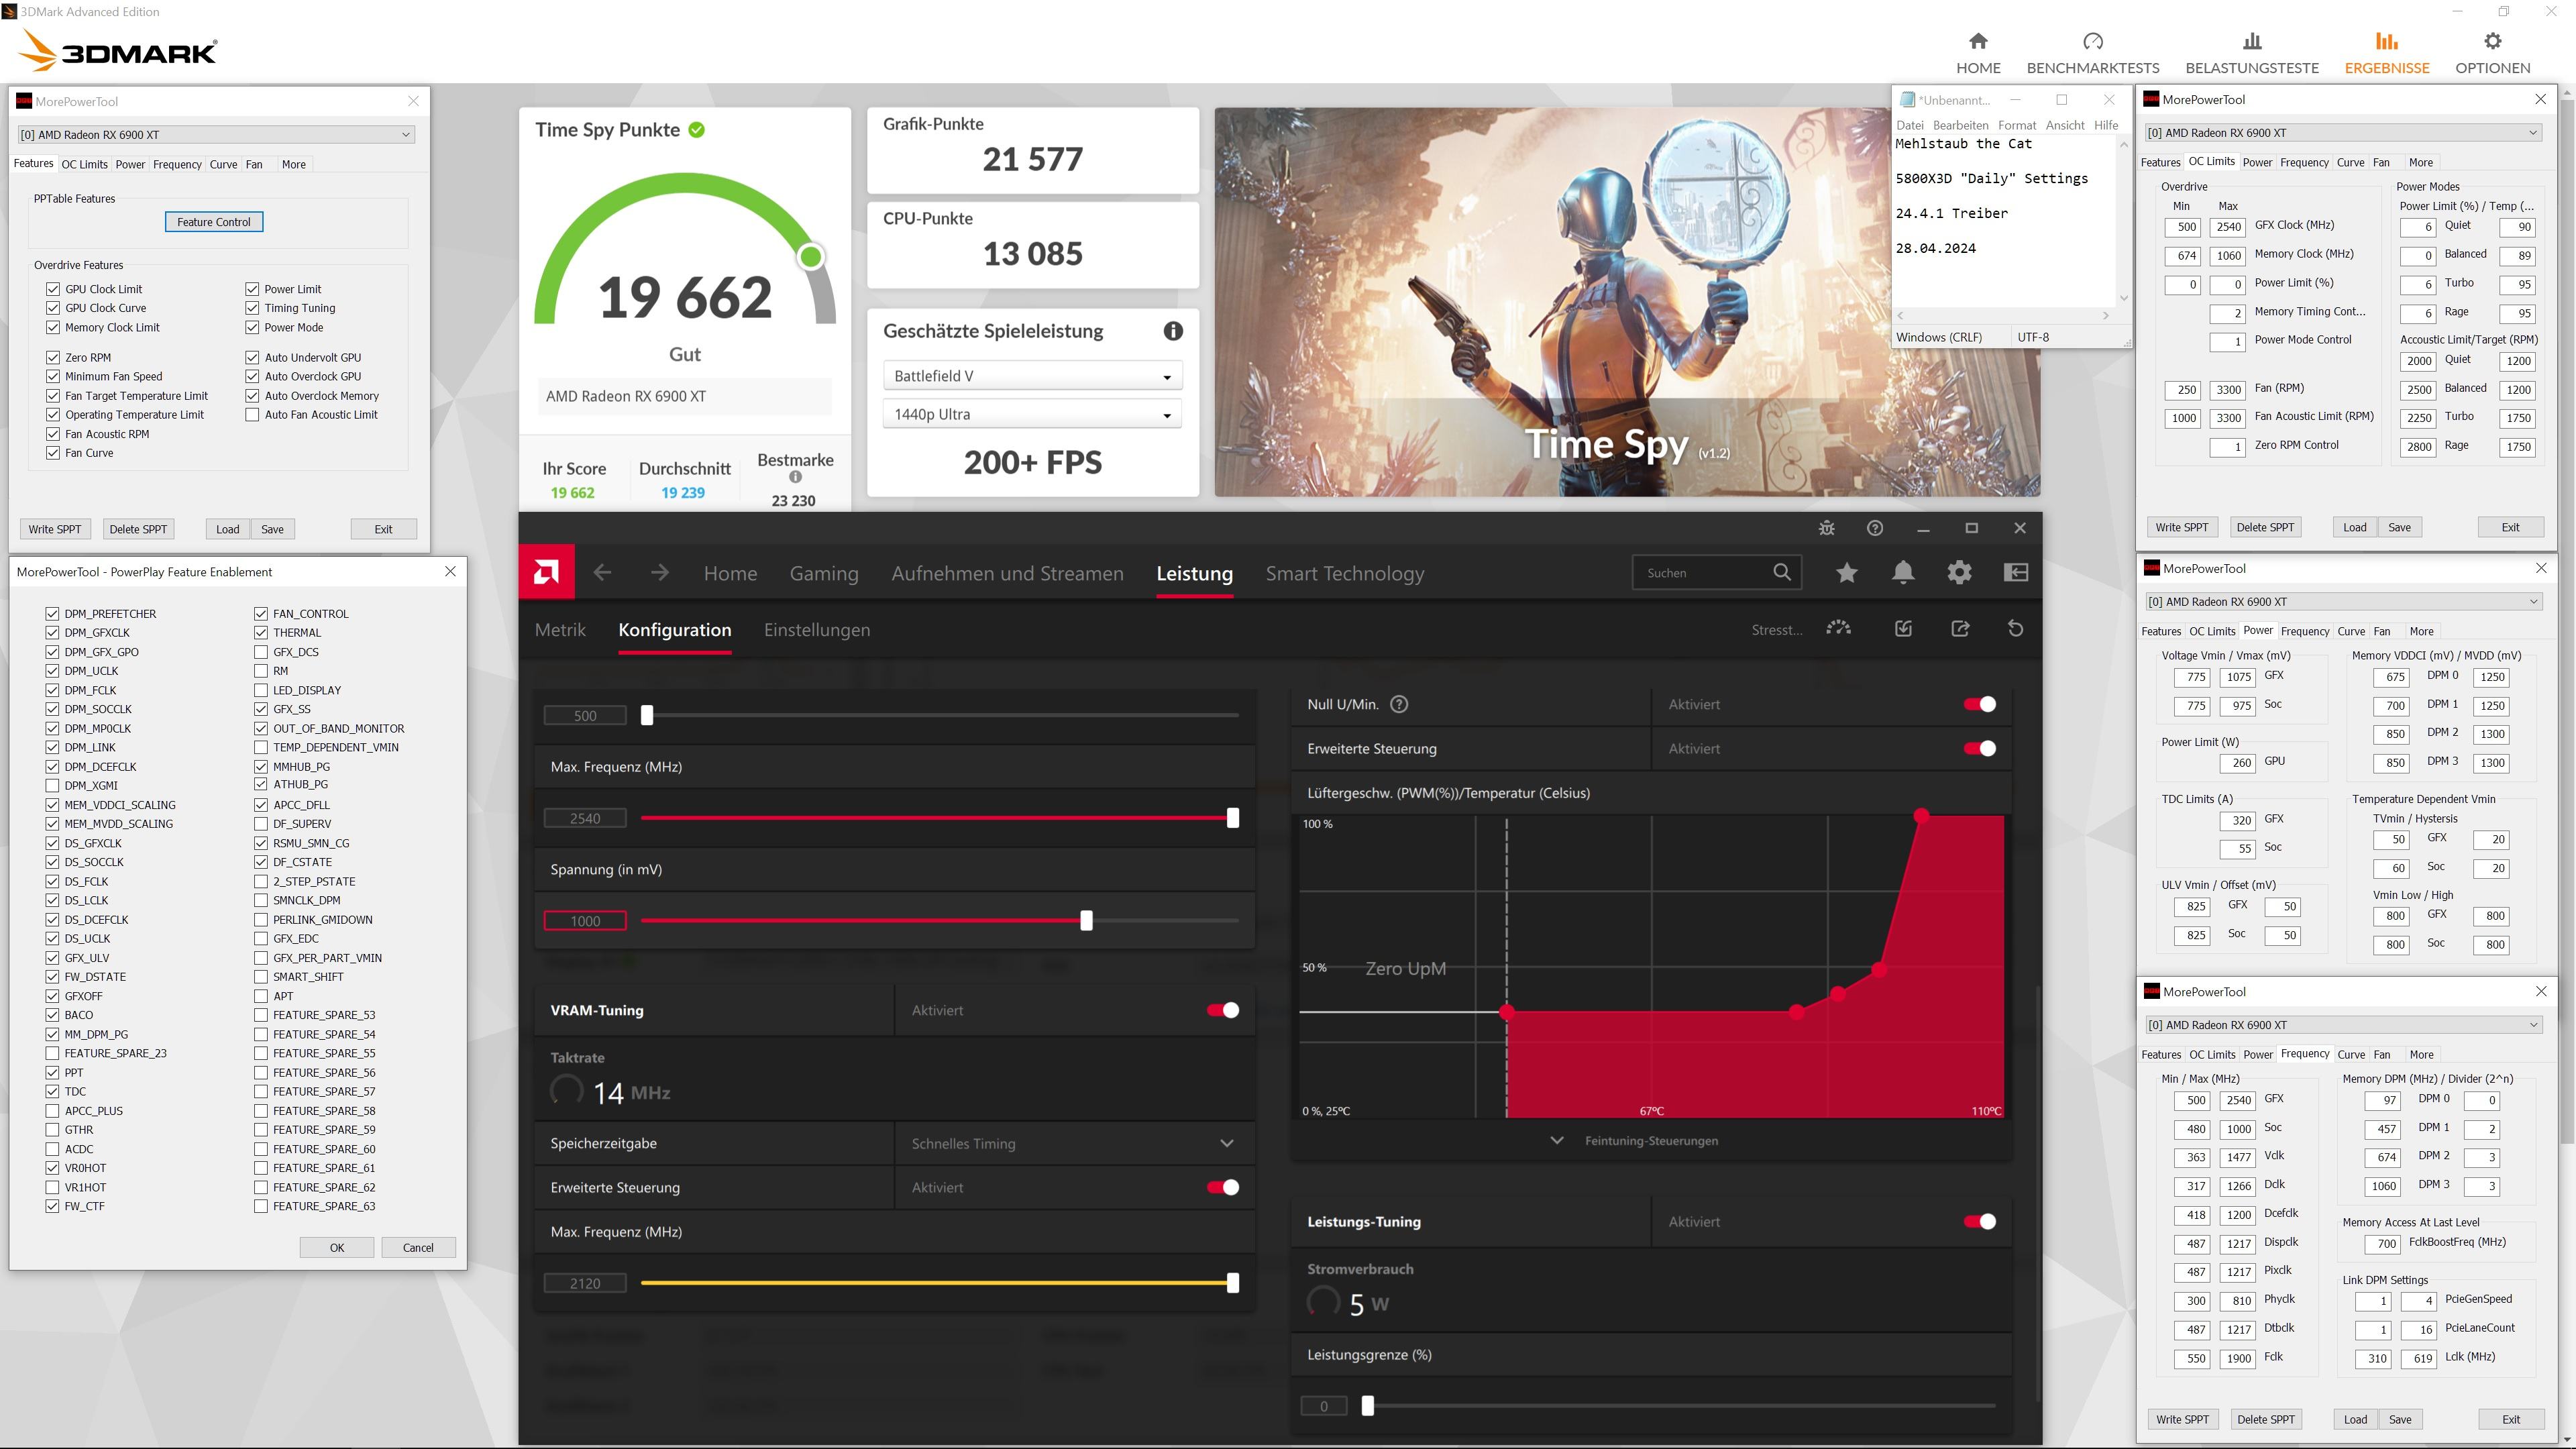Click info icon under Bestmarke

pos(795,477)
